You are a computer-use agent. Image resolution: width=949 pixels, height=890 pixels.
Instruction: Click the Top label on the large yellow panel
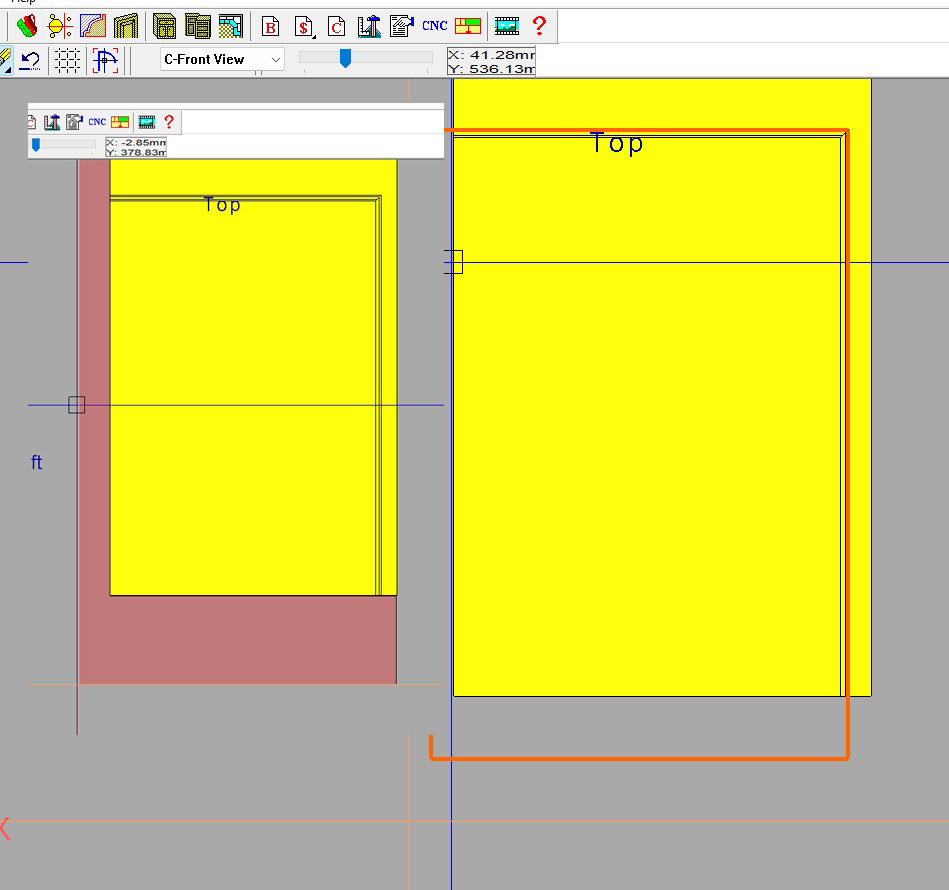[x=617, y=144]
